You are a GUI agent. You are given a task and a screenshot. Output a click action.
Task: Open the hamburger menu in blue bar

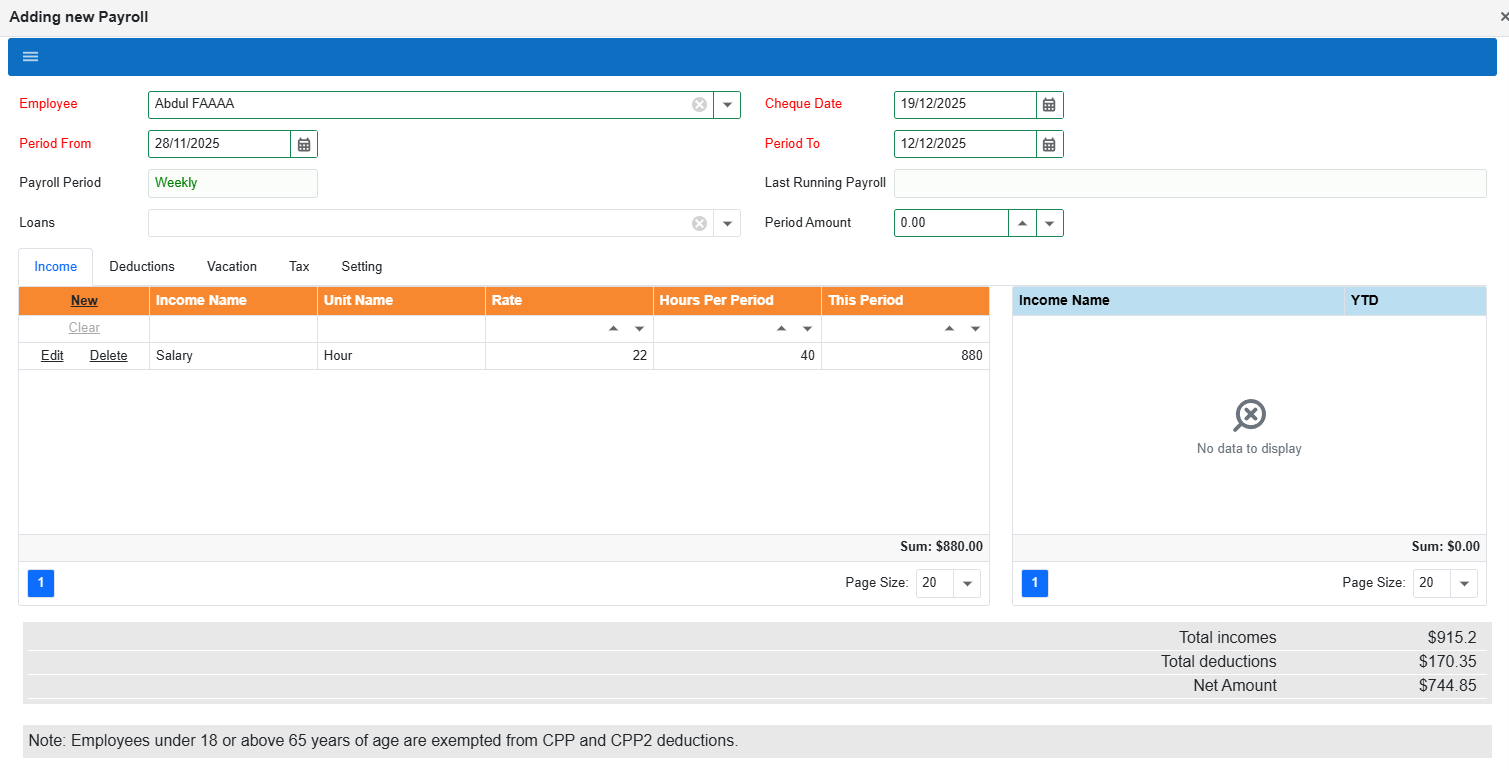pyautogui.click(x=30, y=57)
